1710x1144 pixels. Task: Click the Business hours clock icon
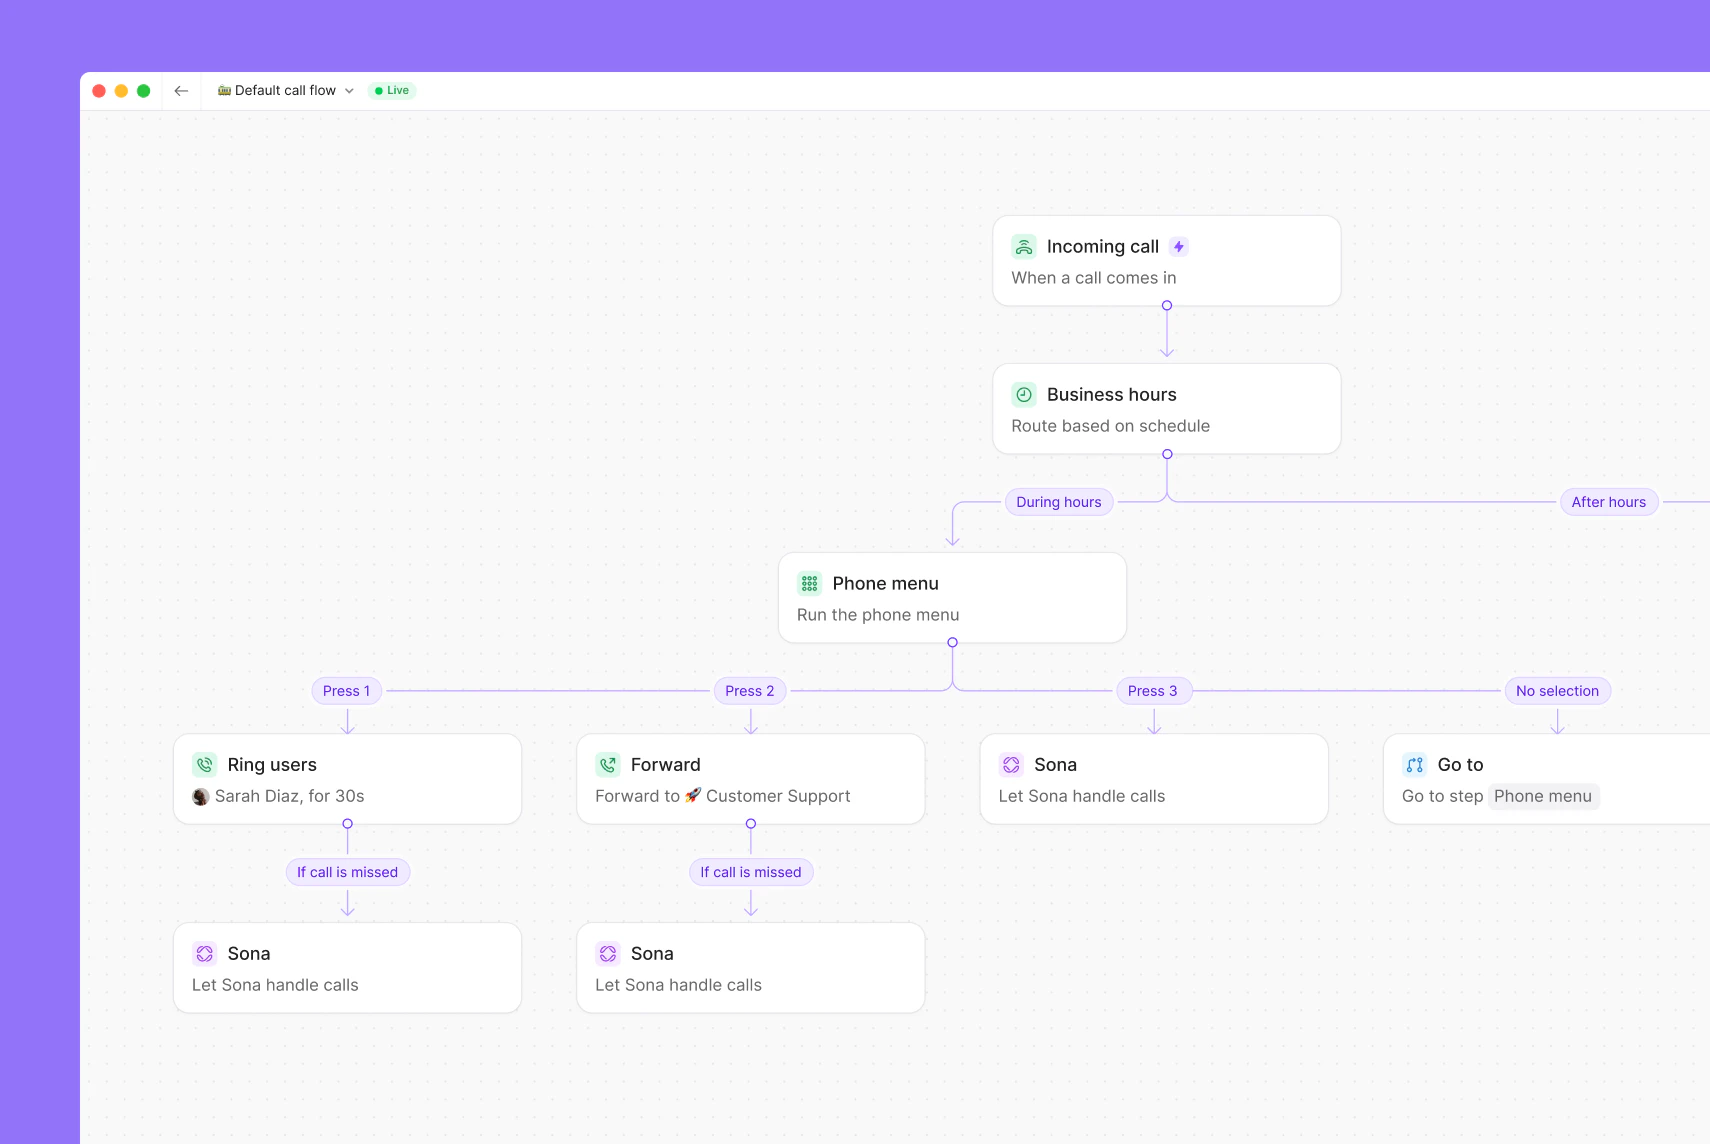pos(1024,394)
